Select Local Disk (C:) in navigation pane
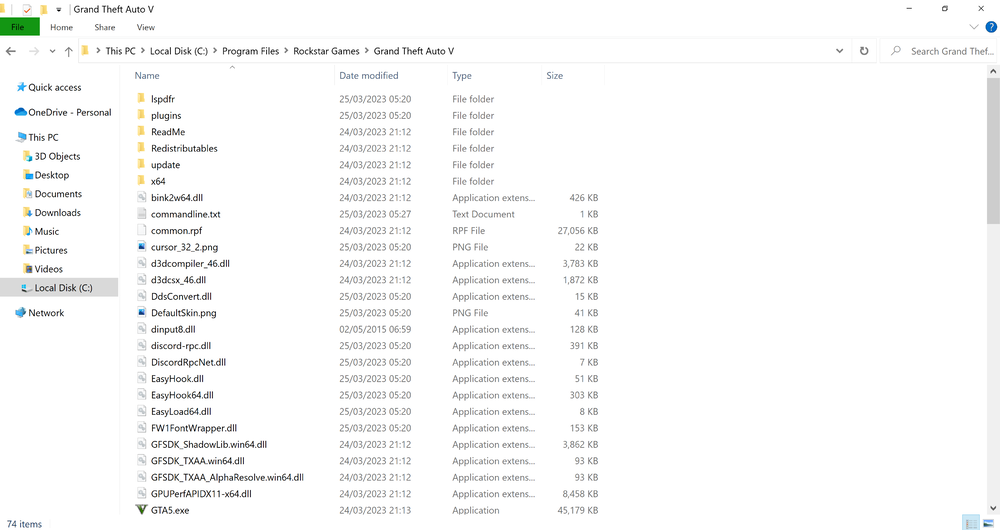 (x=59, y=288)
